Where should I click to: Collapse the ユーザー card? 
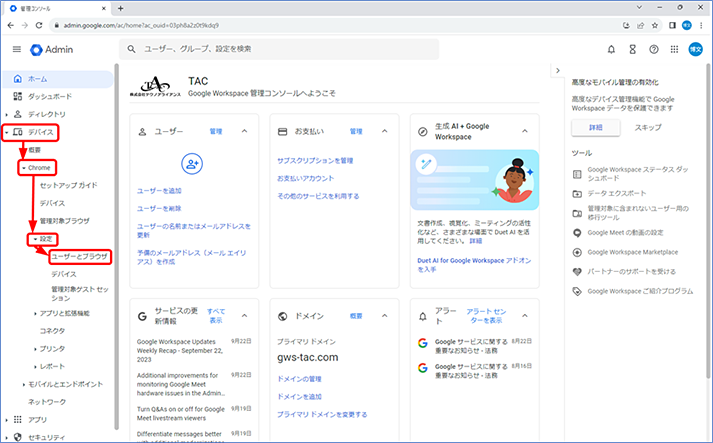[x=245, y=131]
